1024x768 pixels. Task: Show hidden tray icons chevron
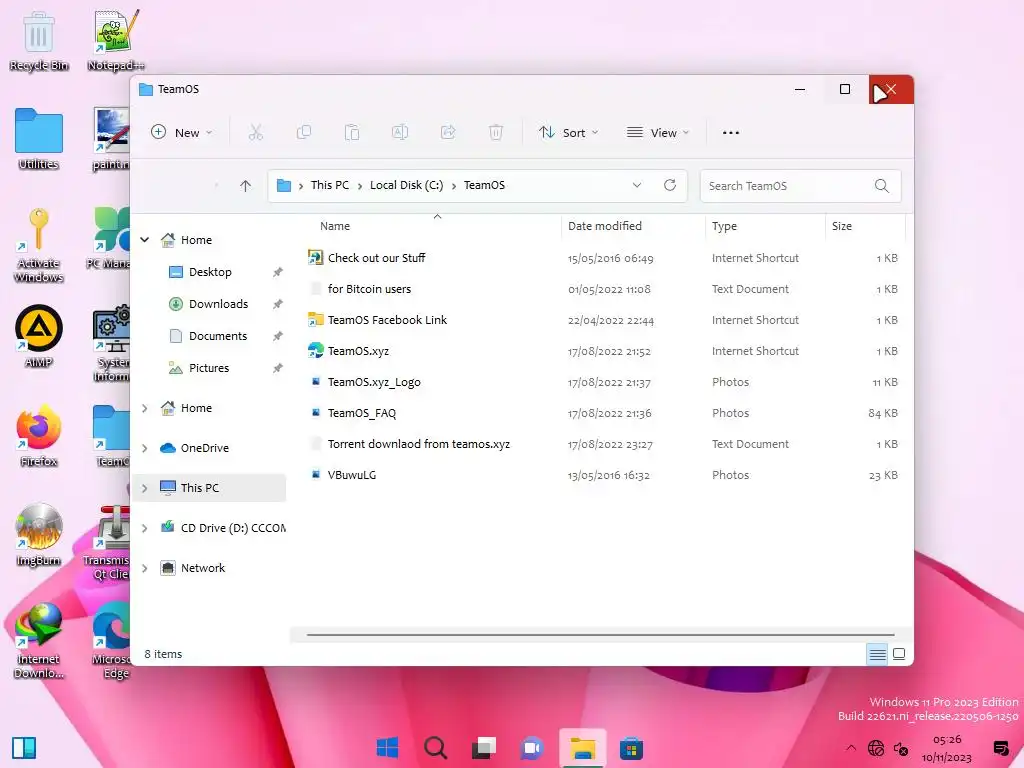pyautogui.click(x=850, y=748)
